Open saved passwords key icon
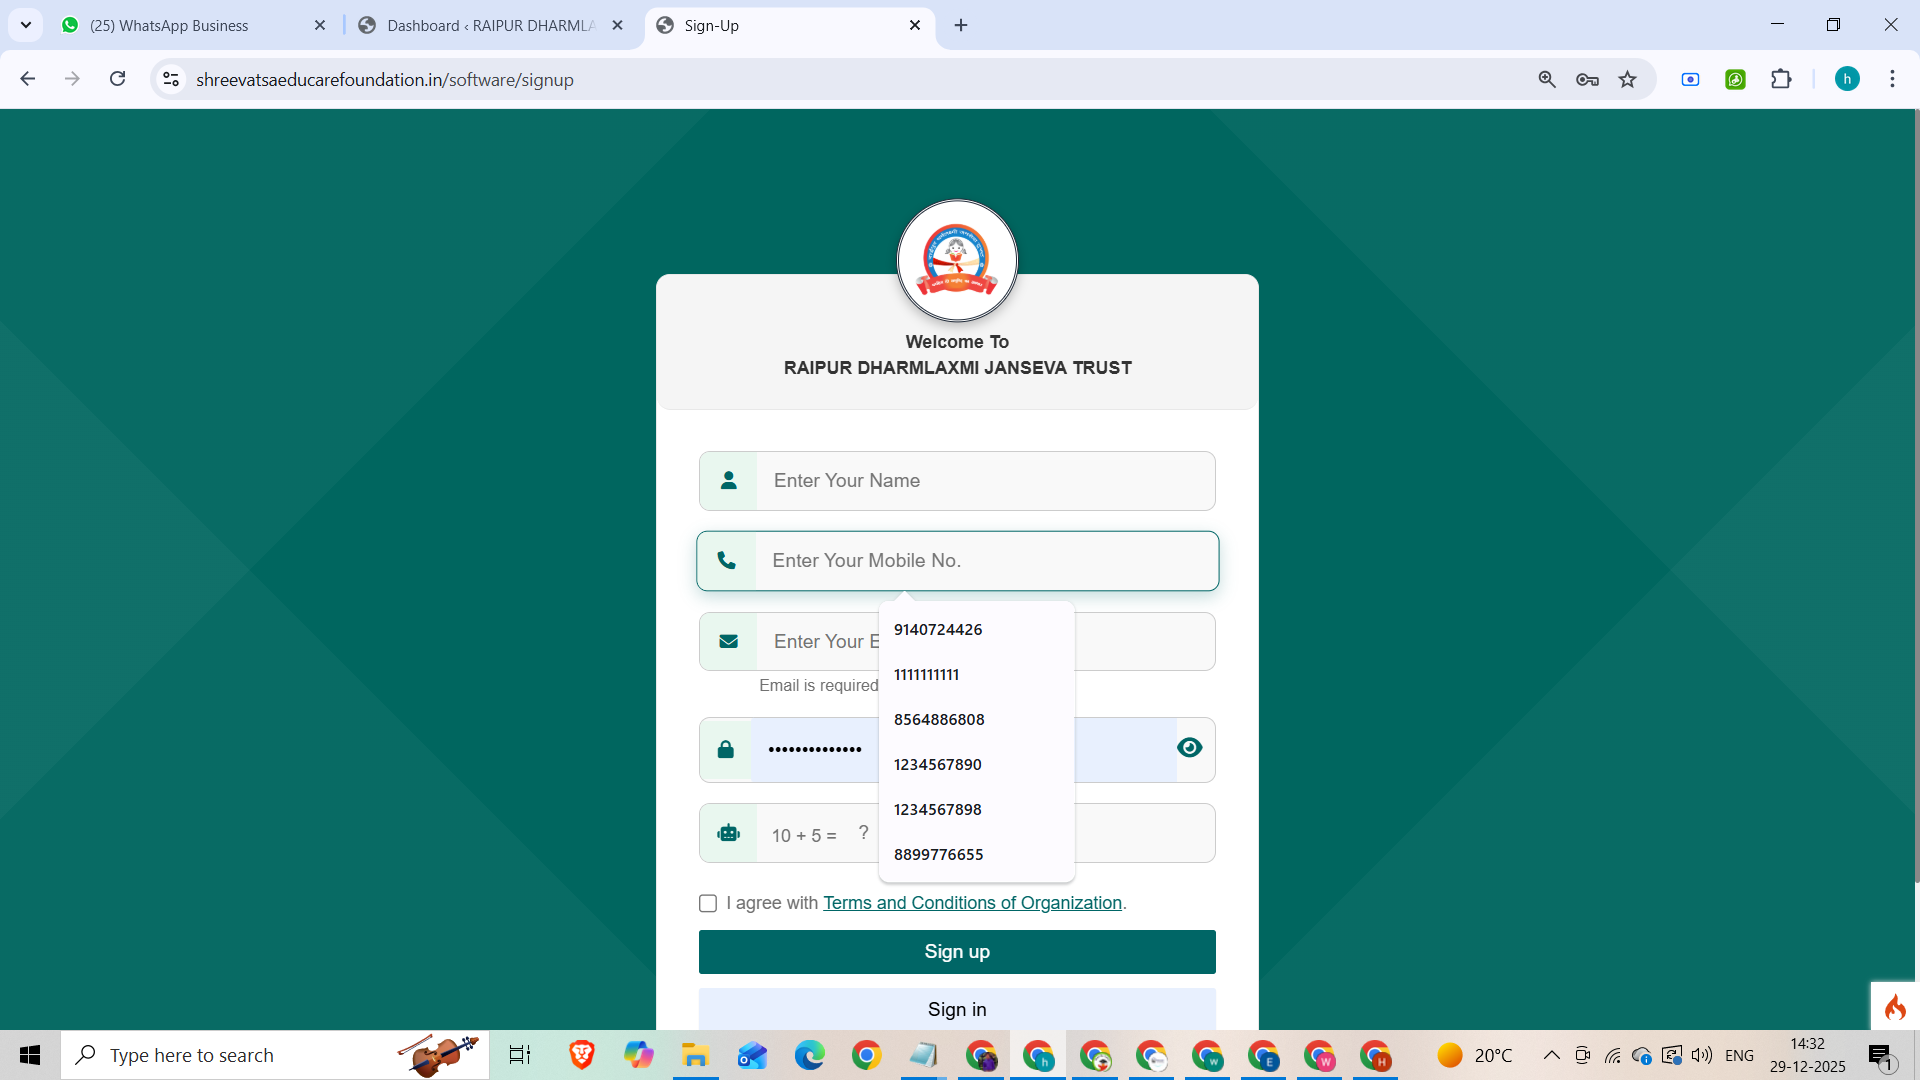 [1587, 79]
